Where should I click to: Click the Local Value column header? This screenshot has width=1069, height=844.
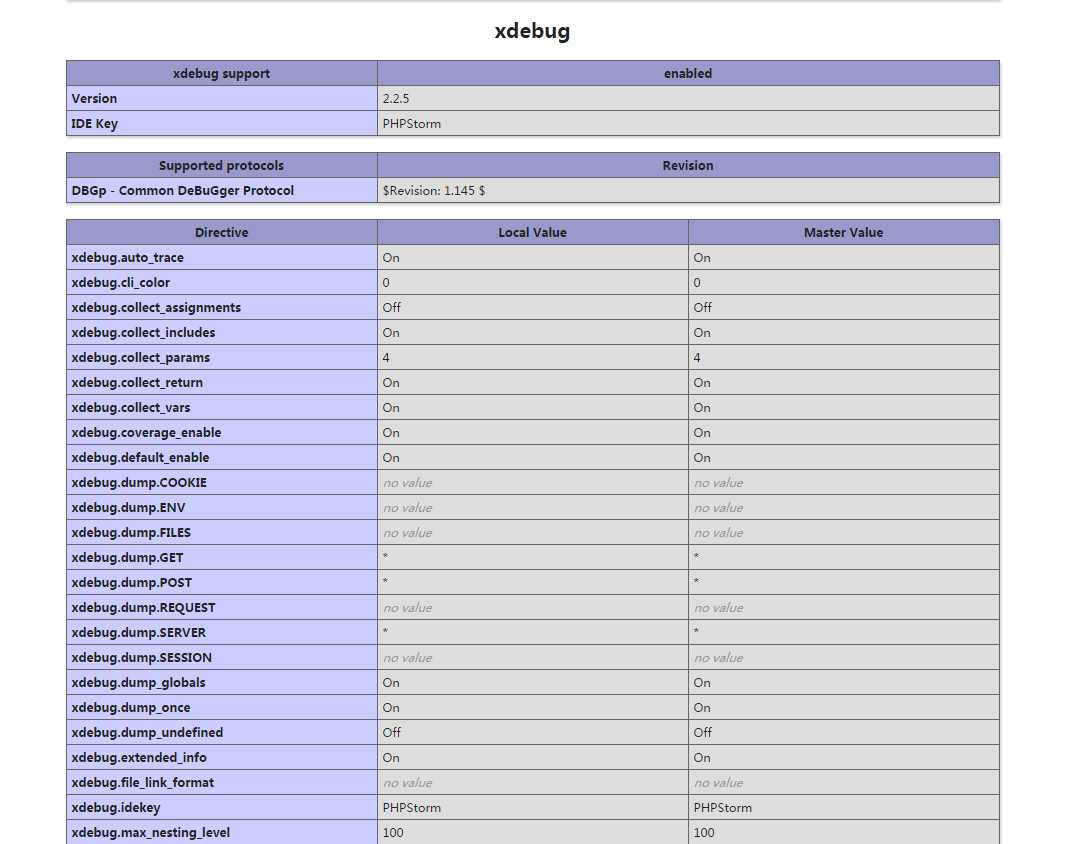(x=532, y=232)
